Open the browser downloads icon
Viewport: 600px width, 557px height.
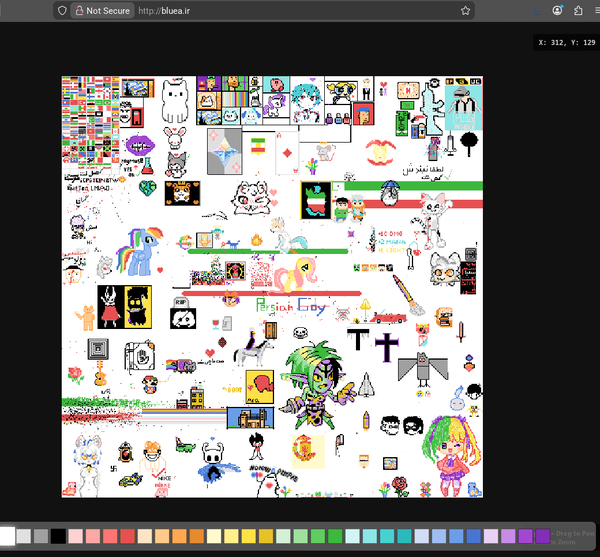536,11
